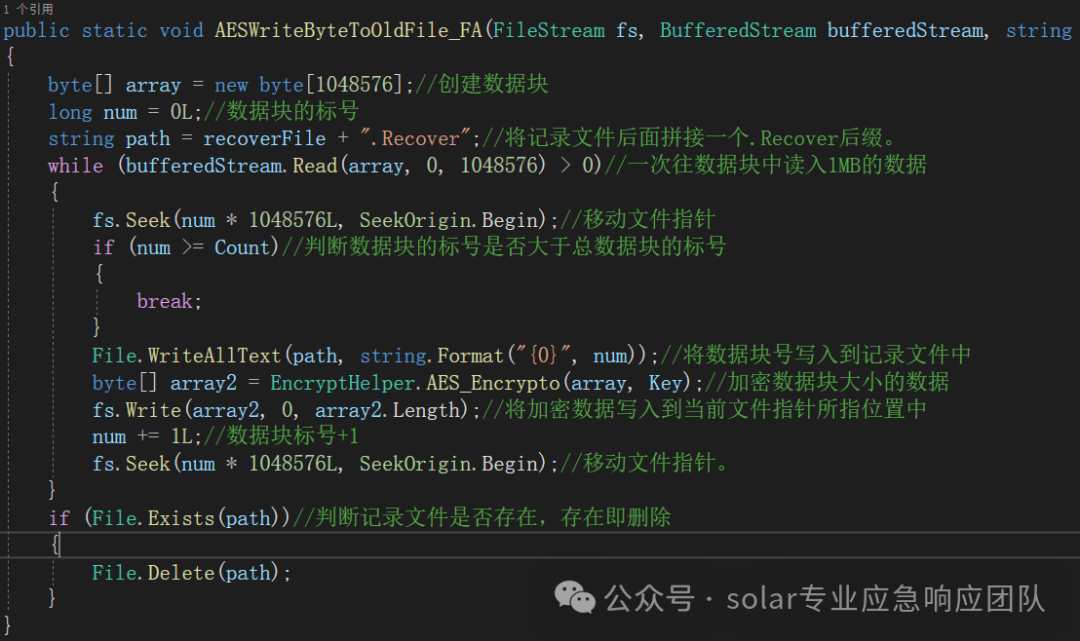1080x641 pixels.
Task: Click the 'while' keyword
Action: 76,166
